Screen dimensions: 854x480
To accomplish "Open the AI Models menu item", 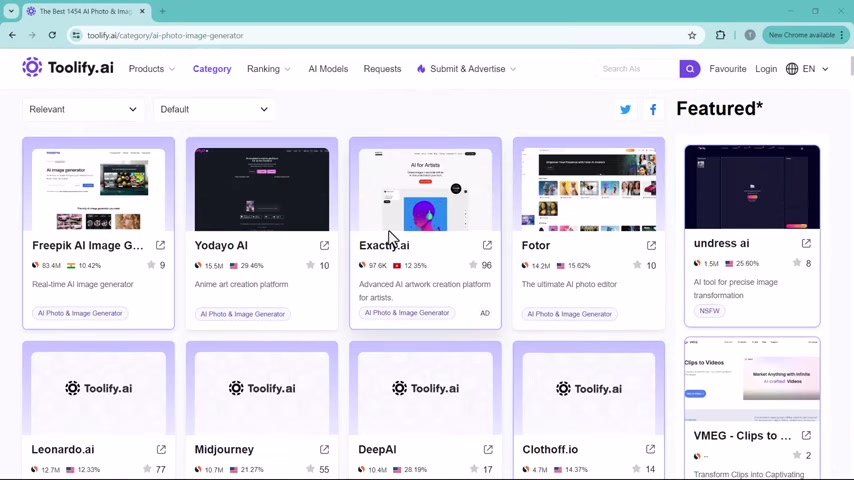I will point(328,69).
